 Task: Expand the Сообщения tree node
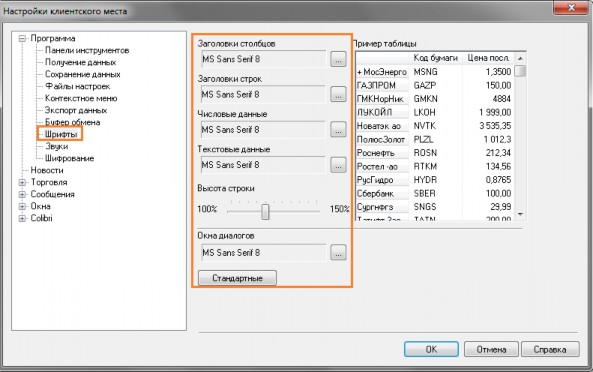pyautogui.click(x=22, y=195)
